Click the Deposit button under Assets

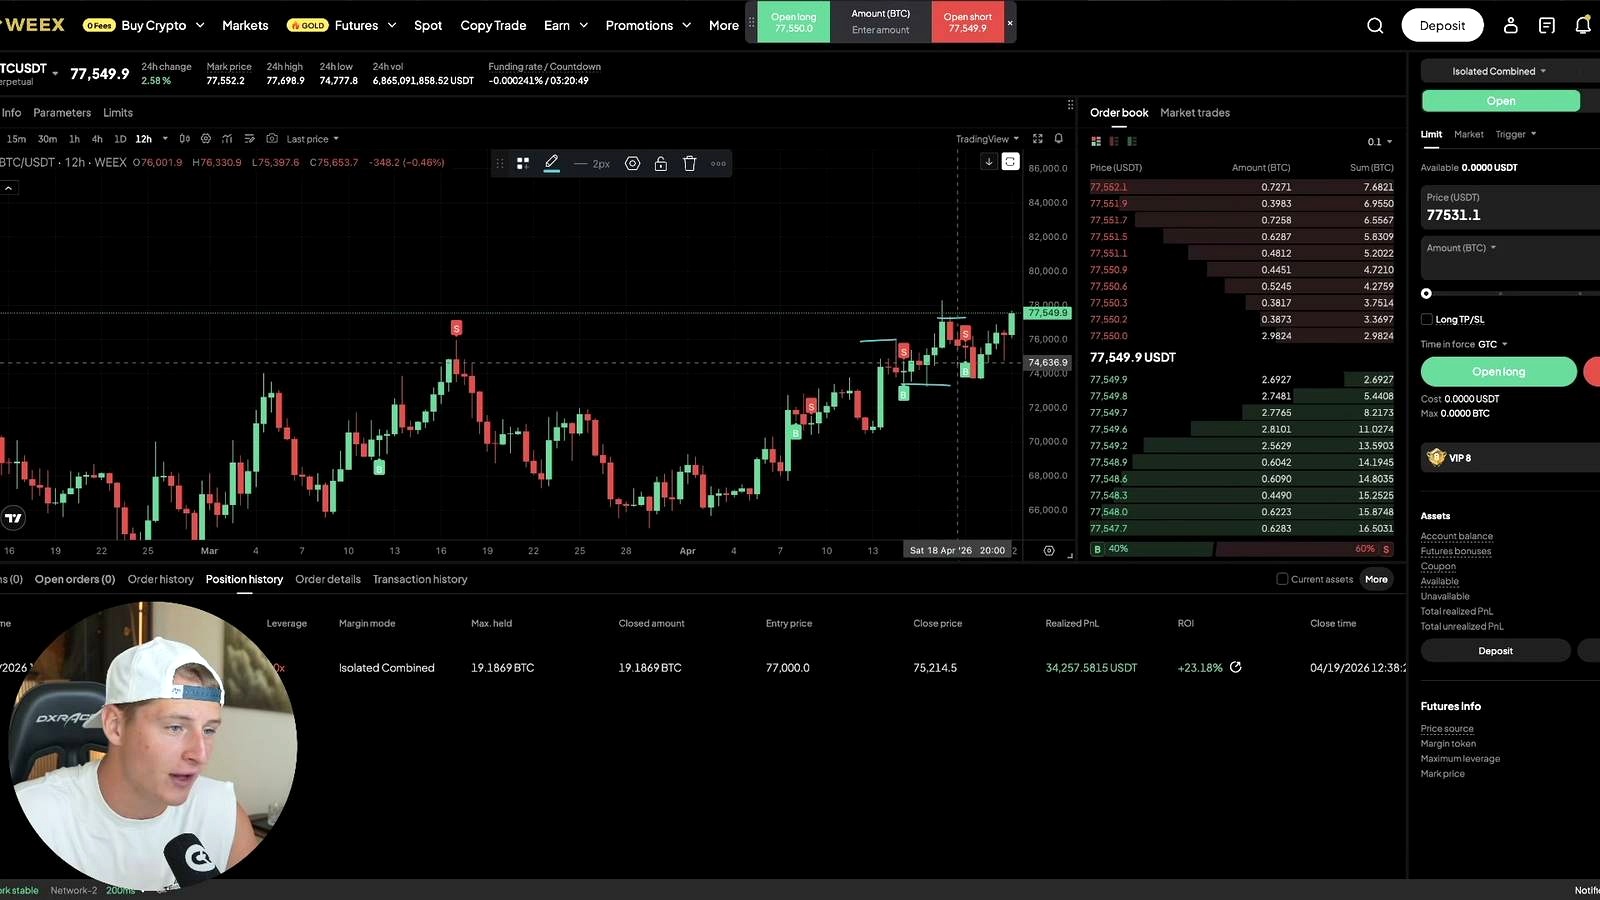1495,651
